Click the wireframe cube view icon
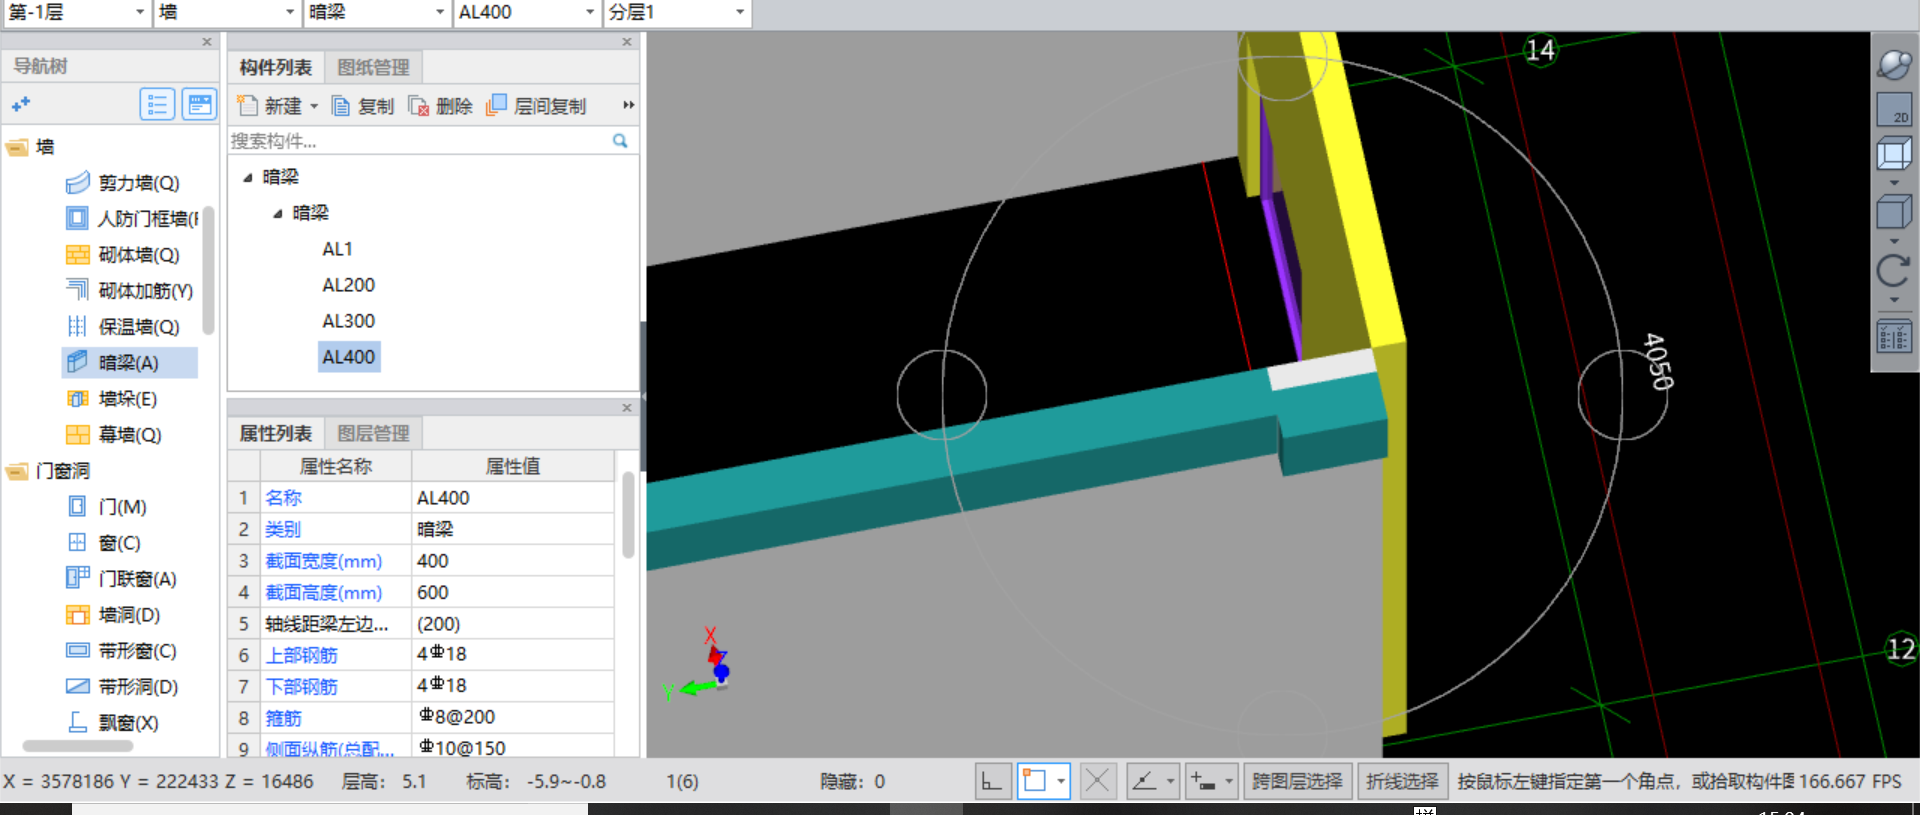Screen dimensions: 1920x815 (x=1894, y=154)
